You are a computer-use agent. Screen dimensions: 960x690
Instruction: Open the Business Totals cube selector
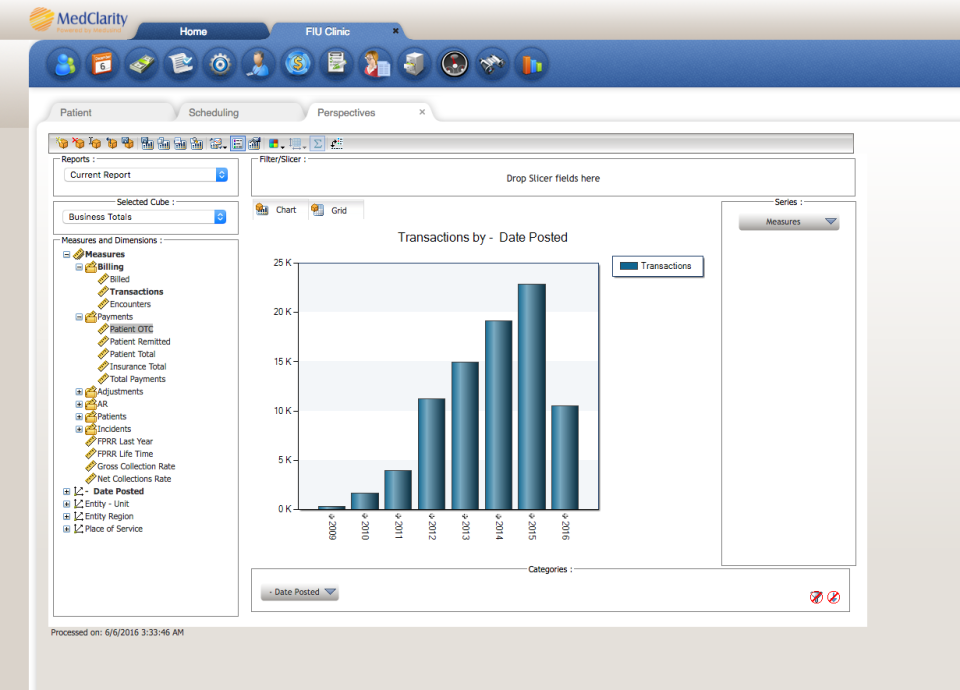coord(146,217)
